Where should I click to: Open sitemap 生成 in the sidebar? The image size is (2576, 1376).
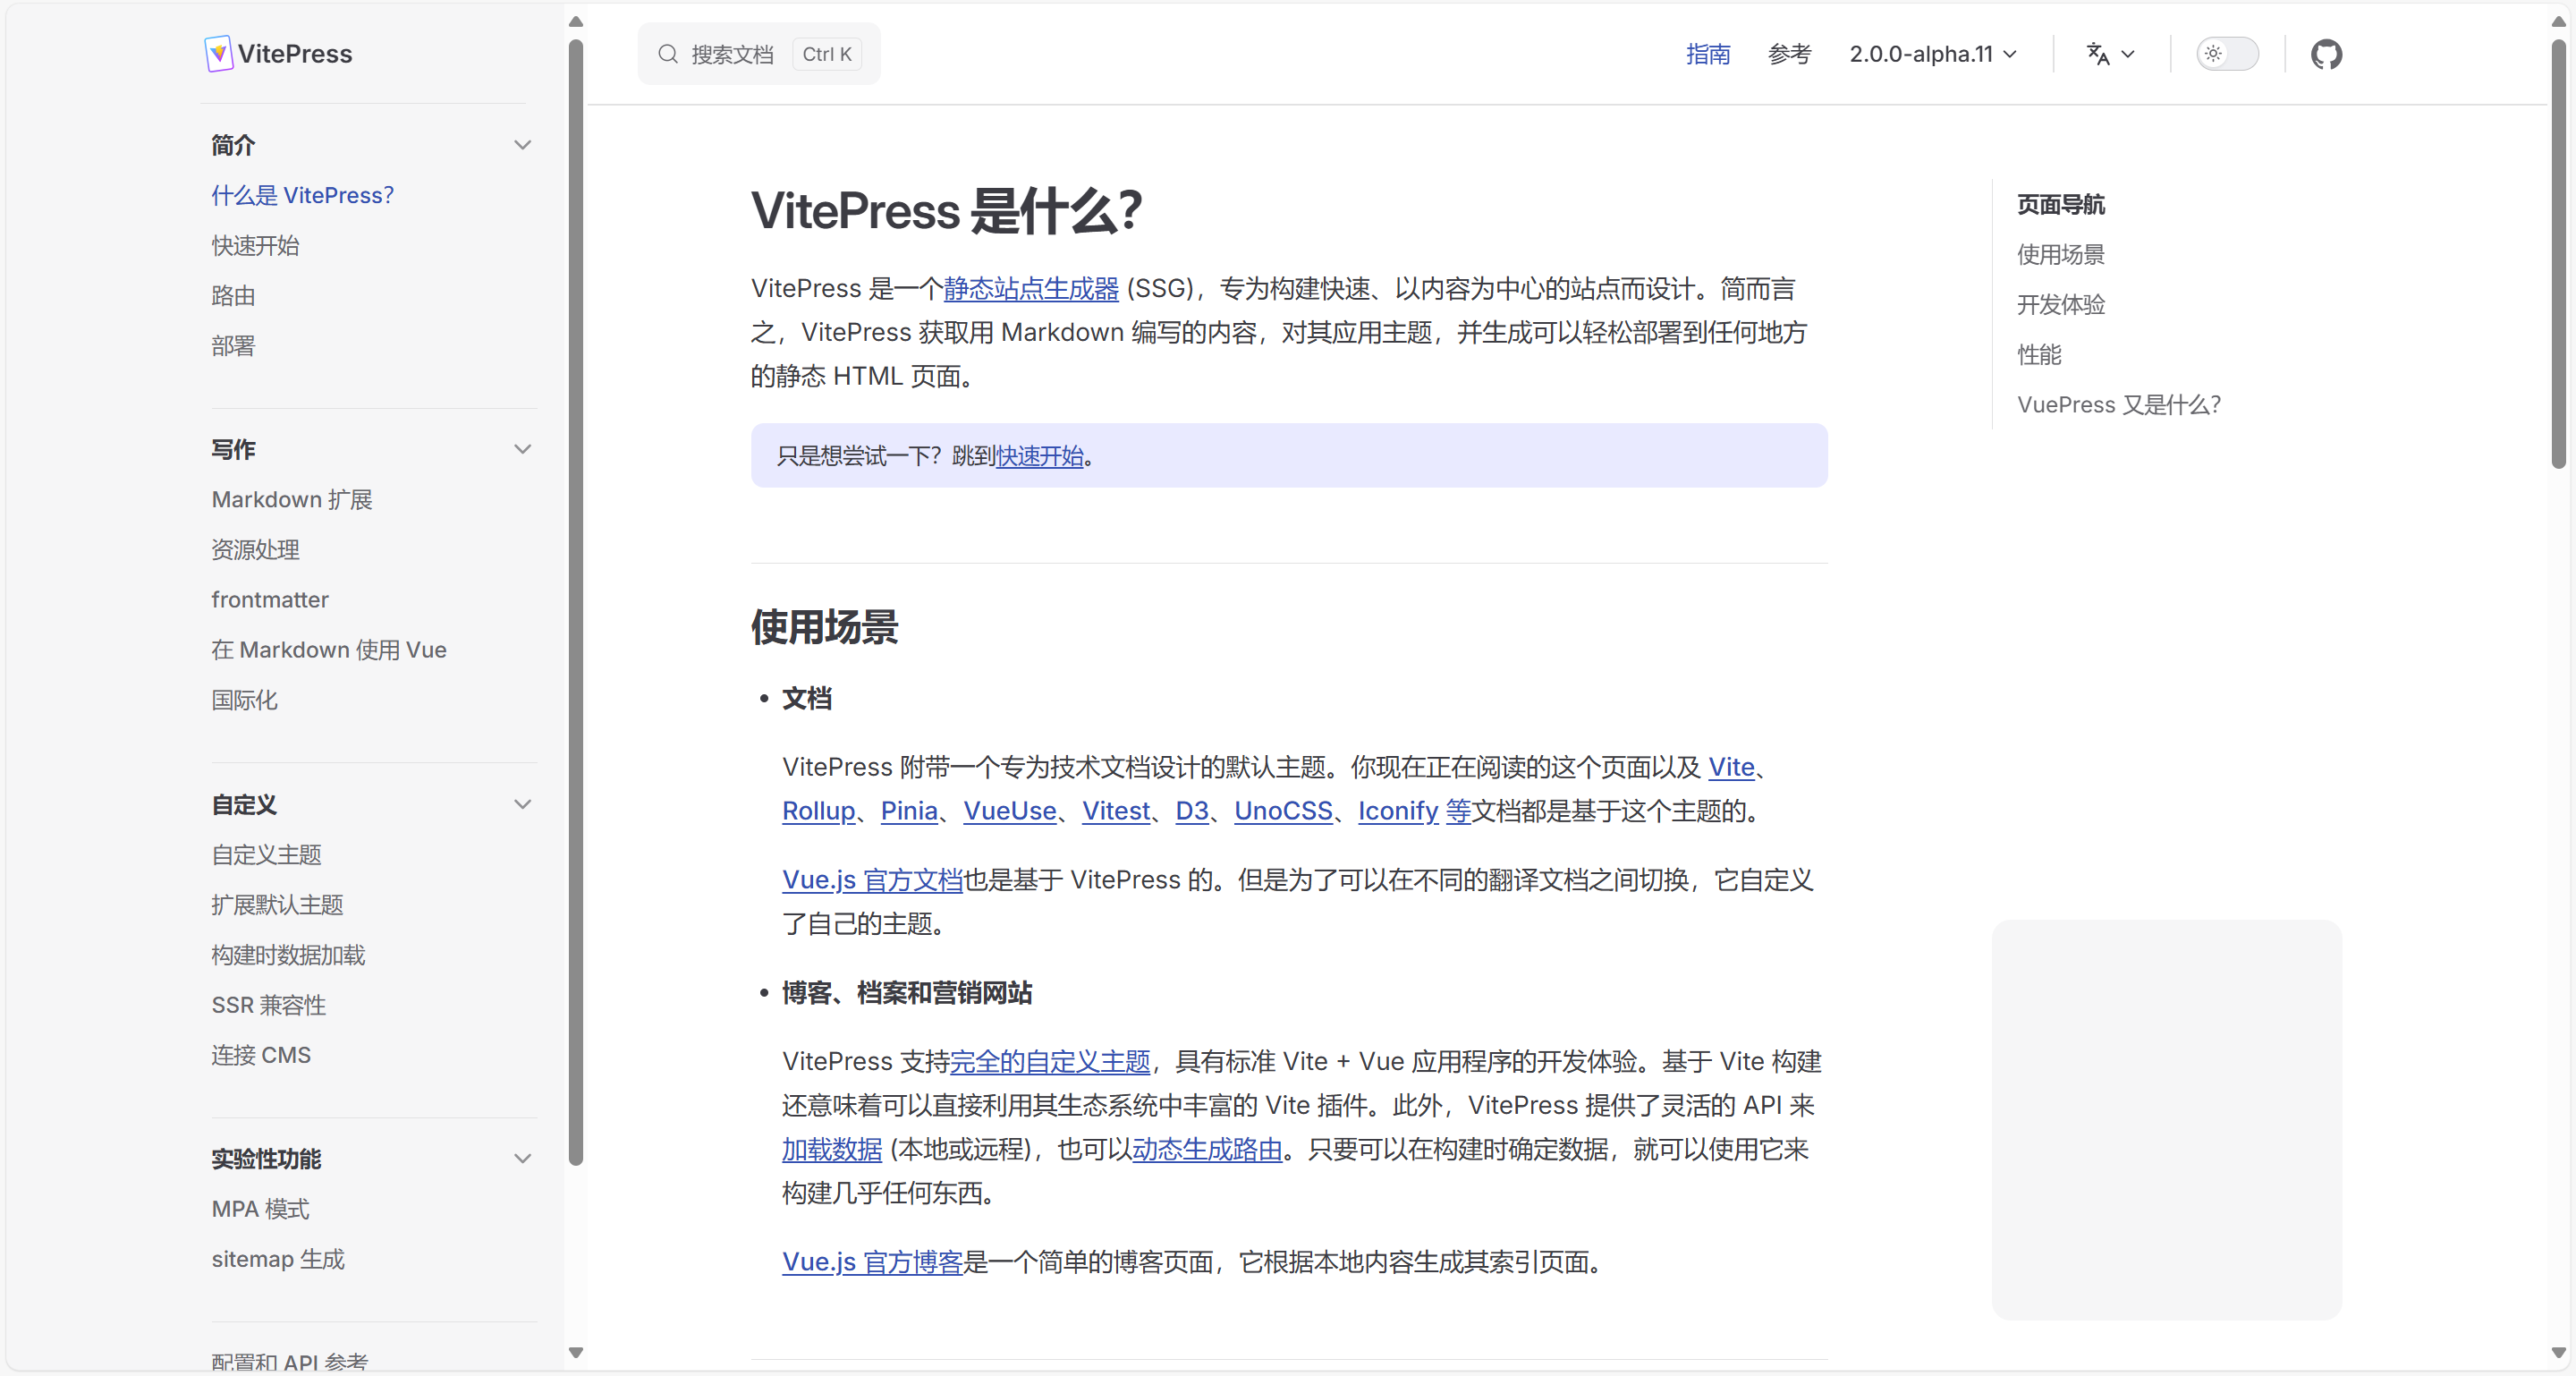278,1258
